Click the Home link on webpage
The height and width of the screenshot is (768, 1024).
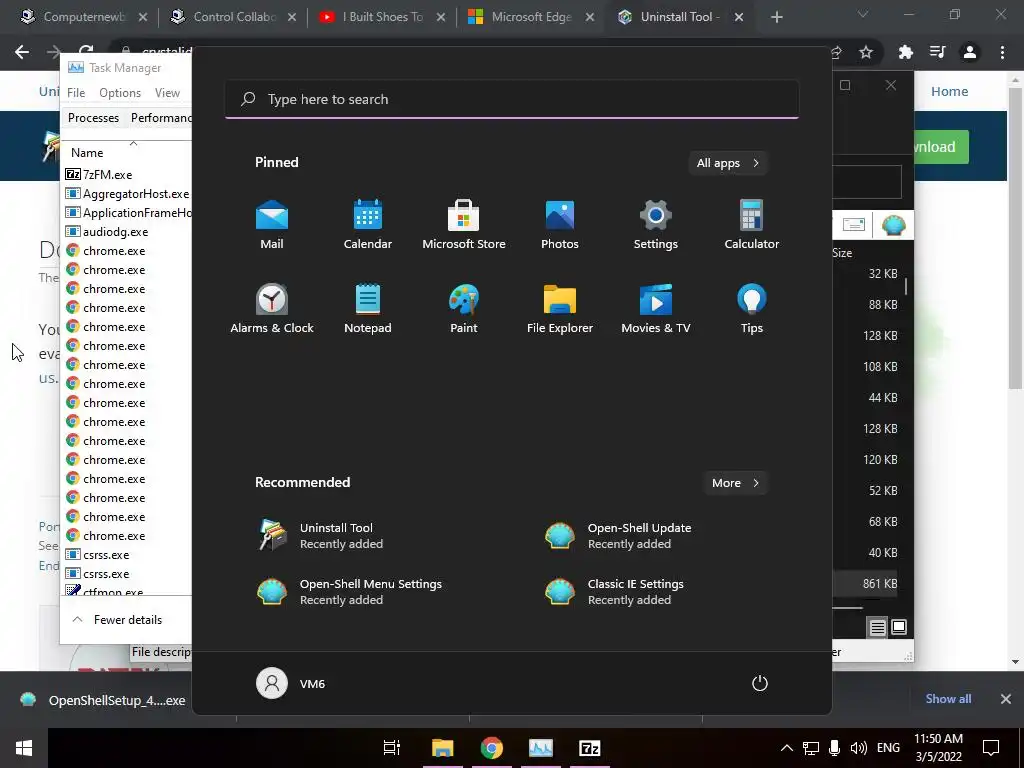950,91
